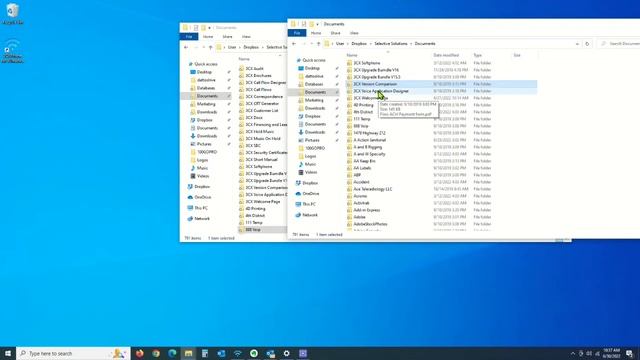Open Microsoft Edge from the taskbar
The image size is (640, 360).
tap(172, 353)
